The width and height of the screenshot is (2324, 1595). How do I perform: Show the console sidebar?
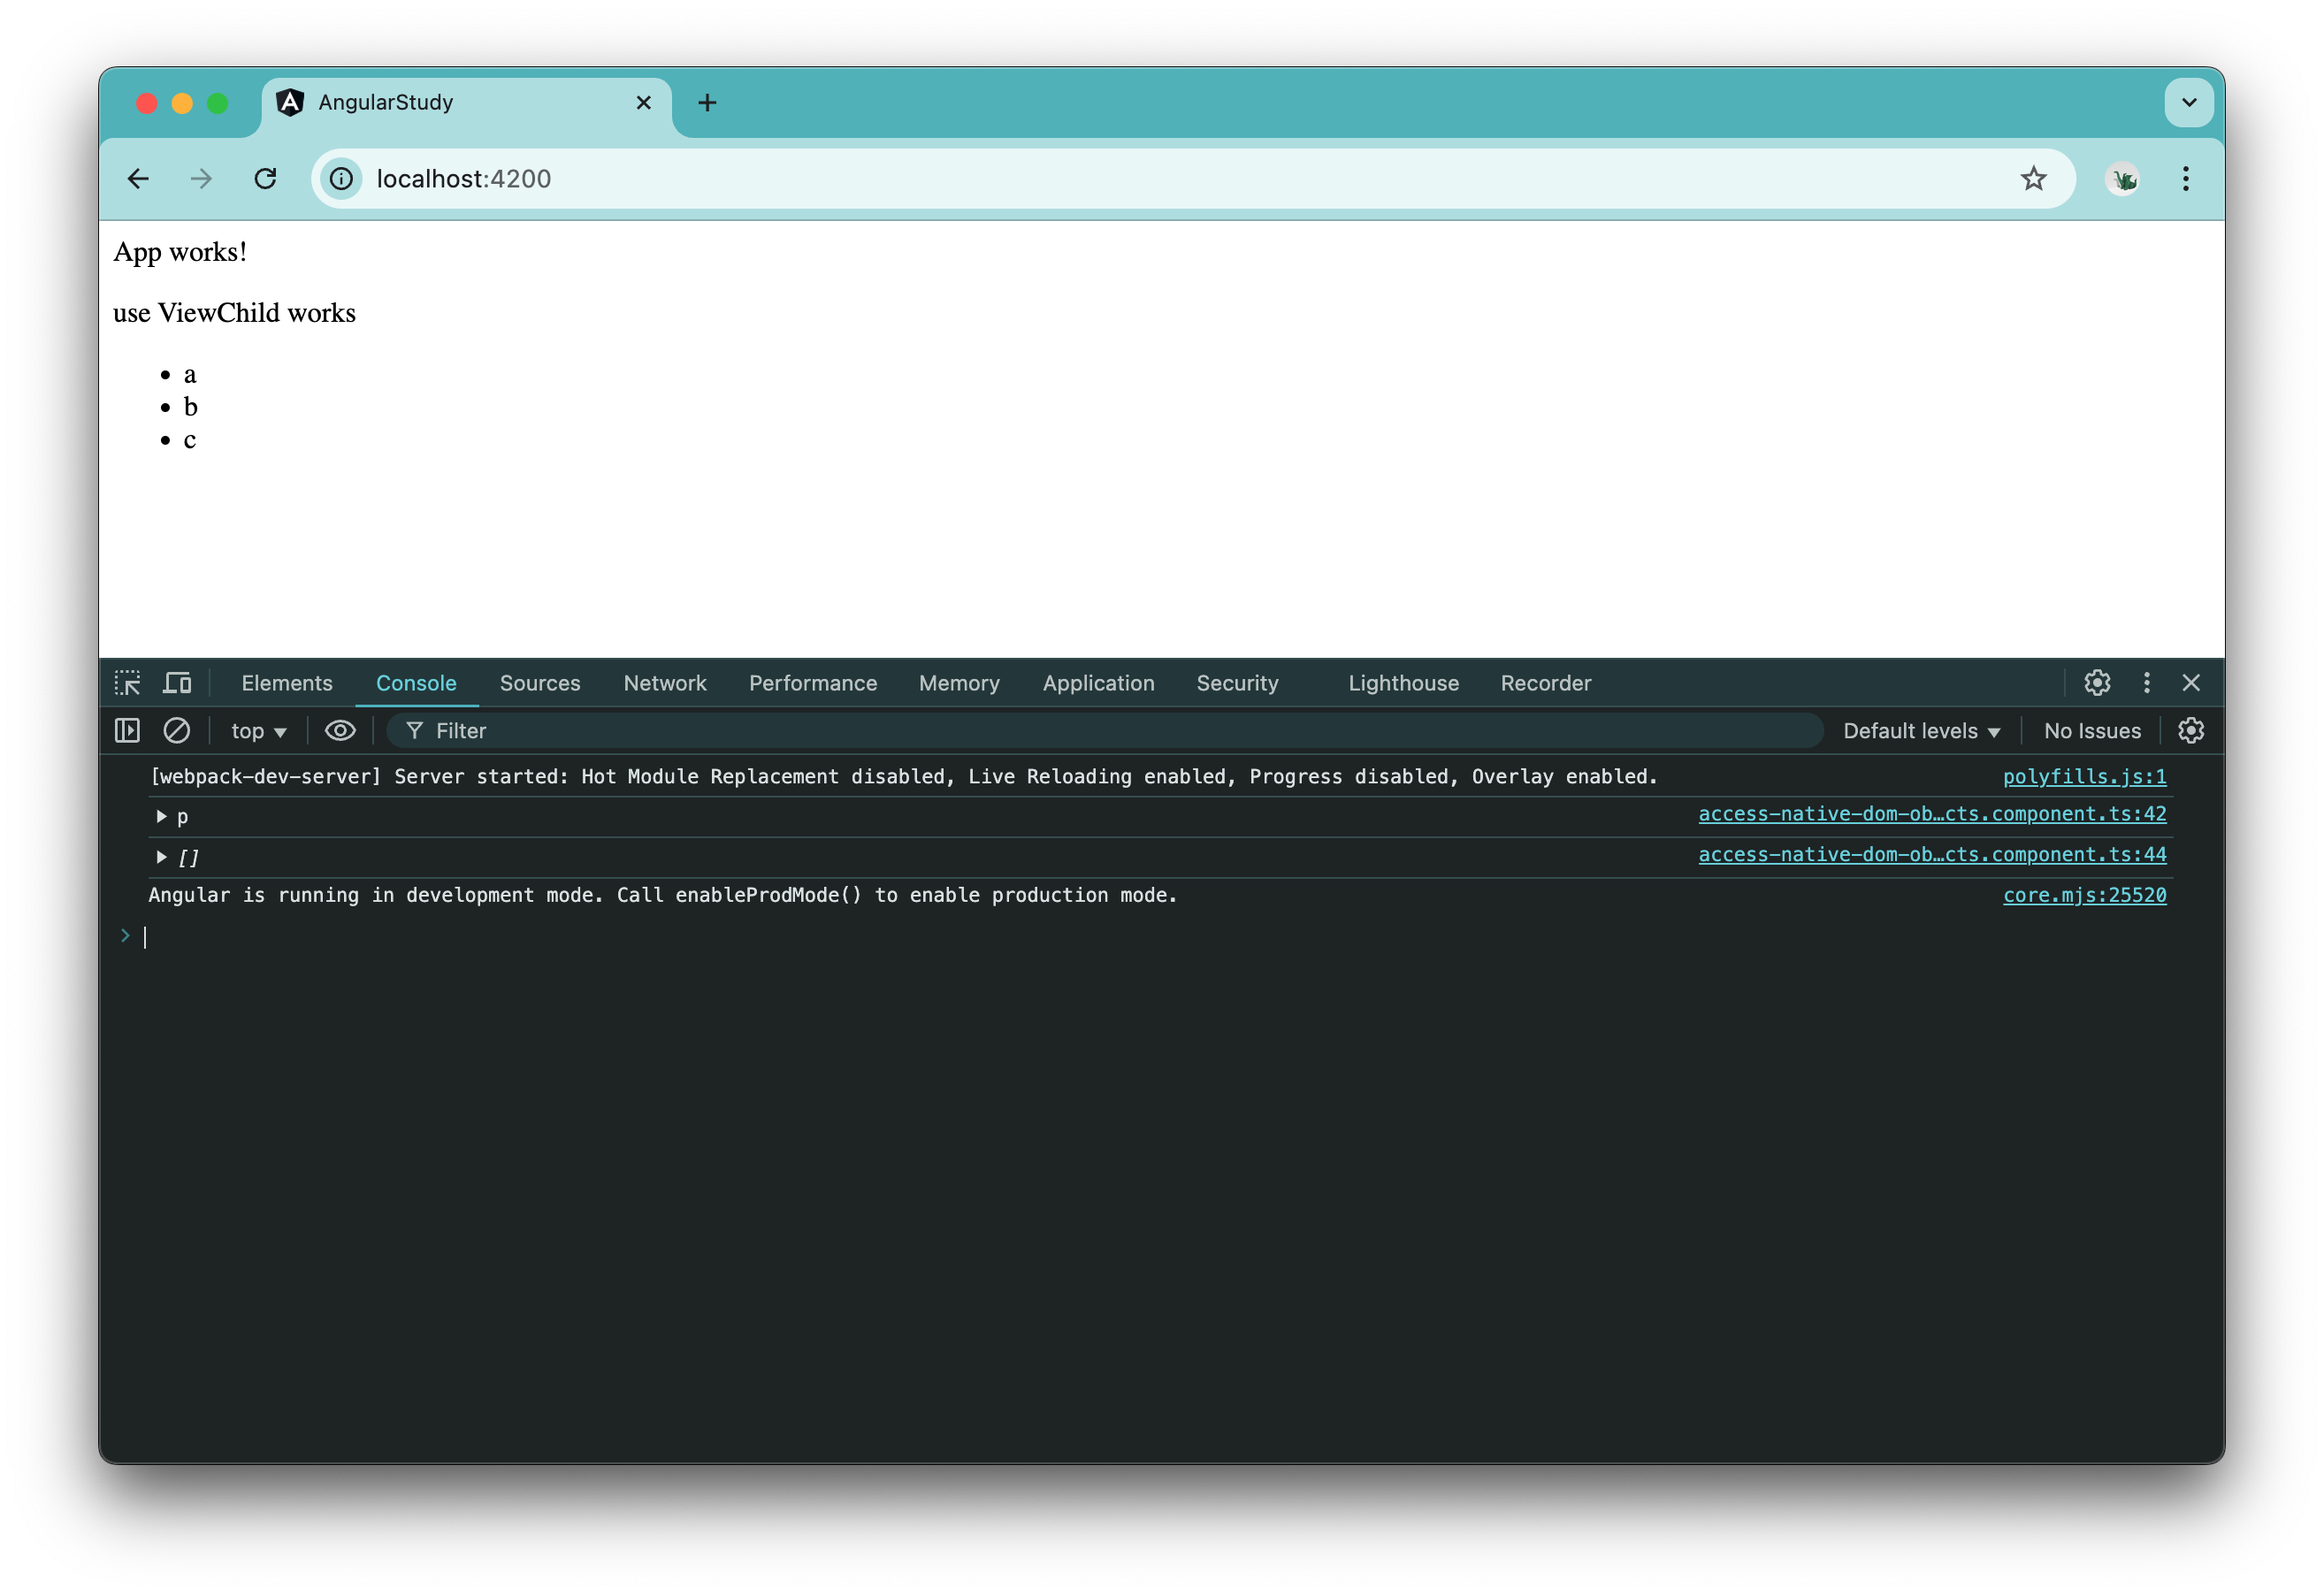pos(127,730)
